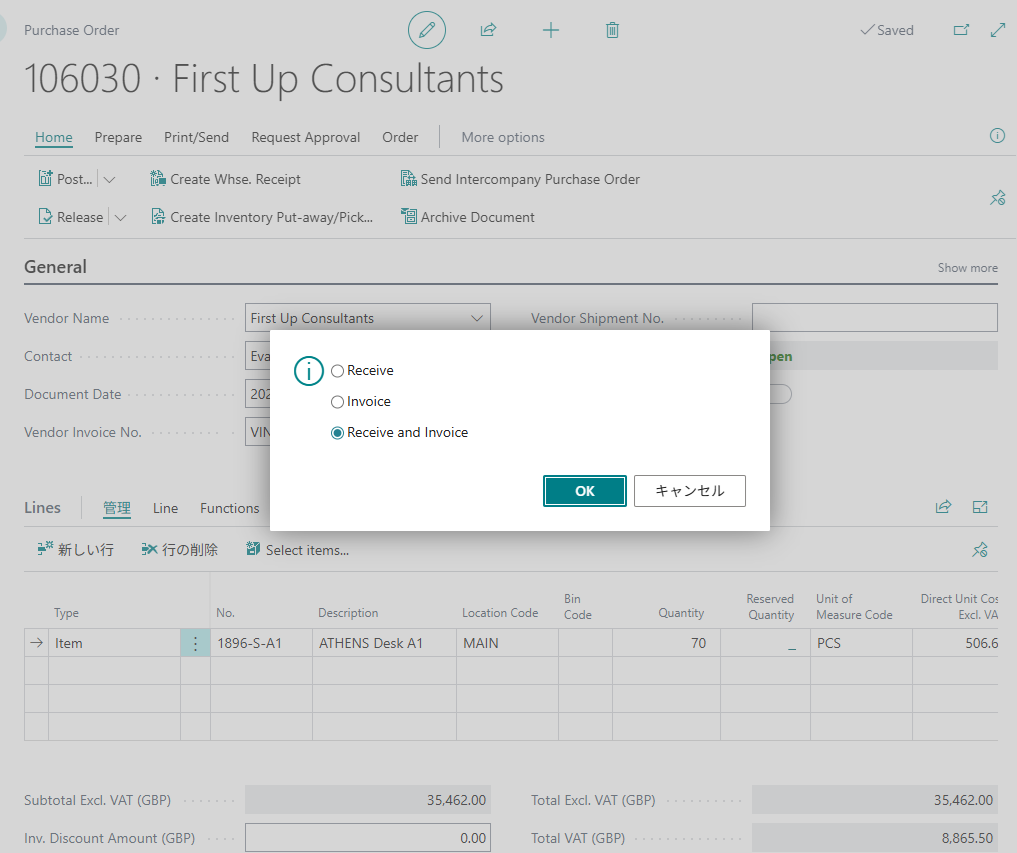The width and height of the screenshot is (1017, 853).
Task: Click Show more in General
Action: (x=967, y=267)
